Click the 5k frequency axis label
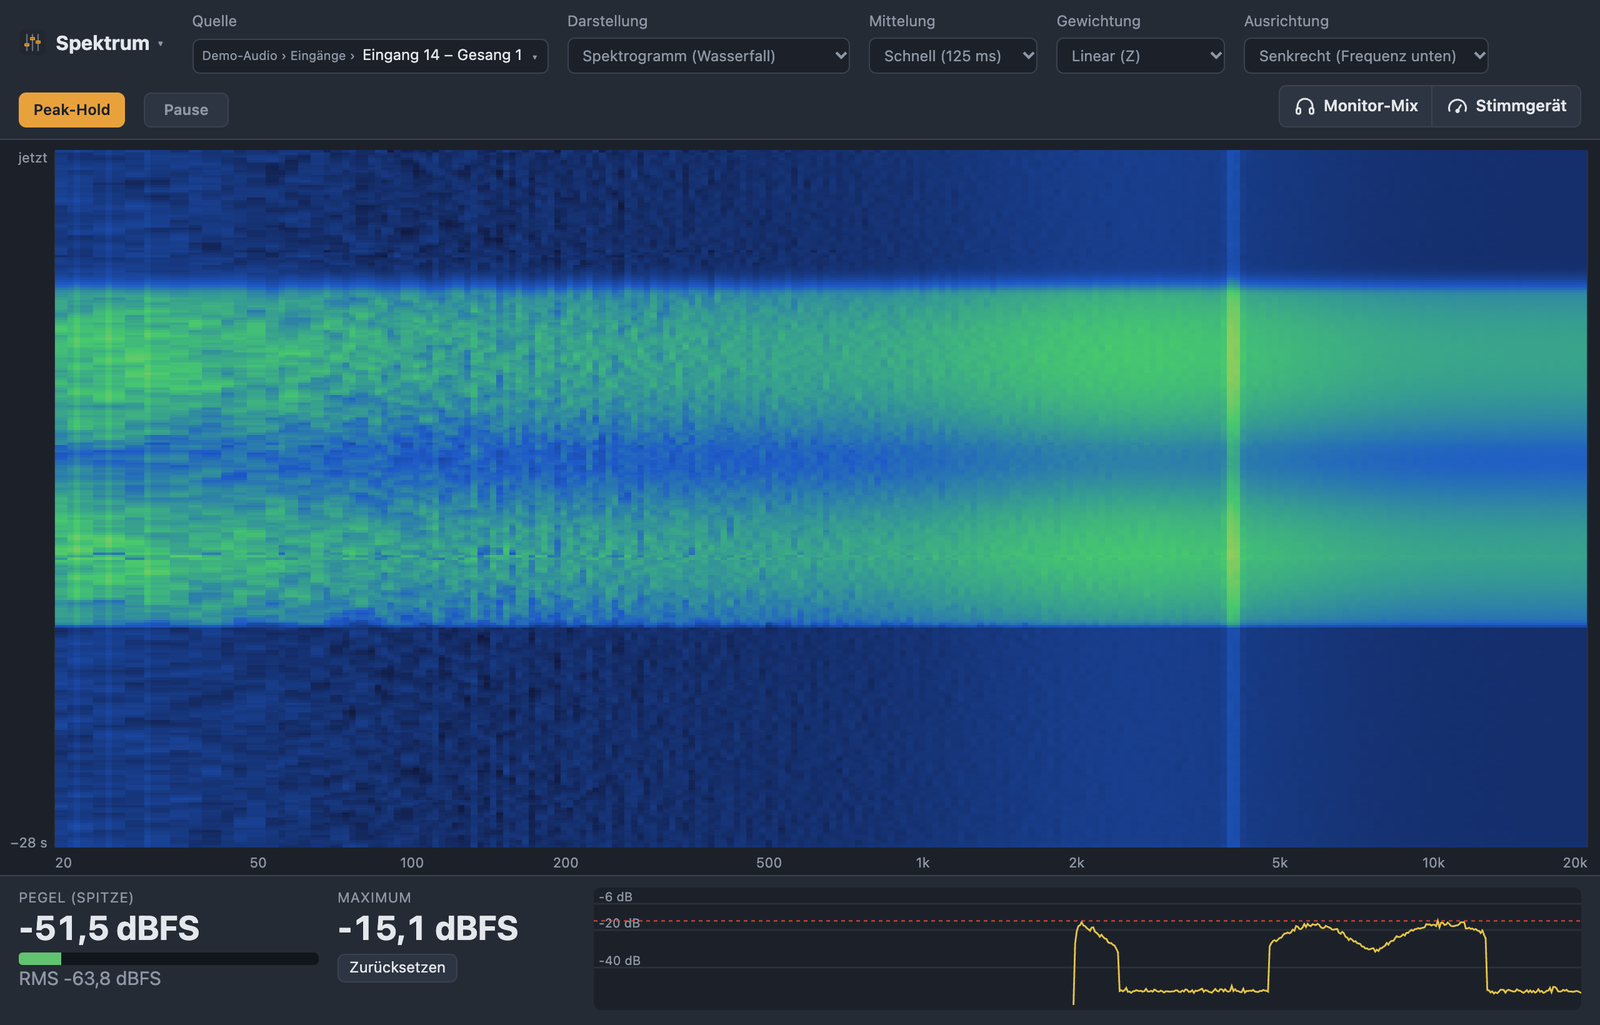The image size is (1600, 1025). 1280,863
